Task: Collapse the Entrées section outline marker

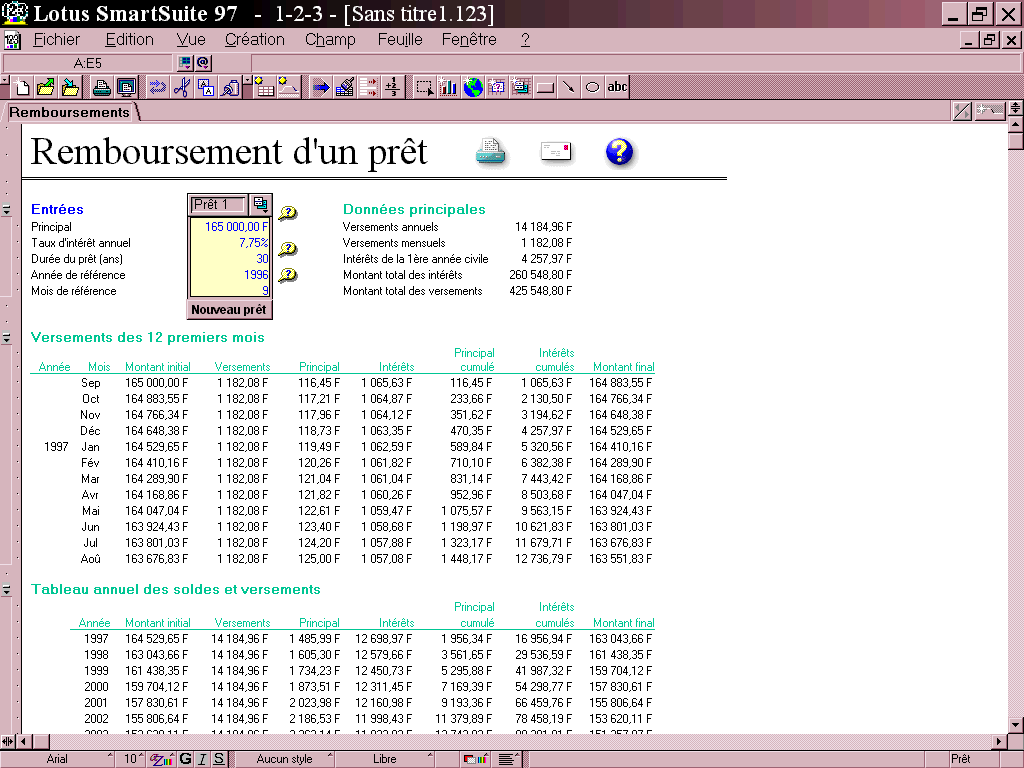Action: (x=7, y=210)
